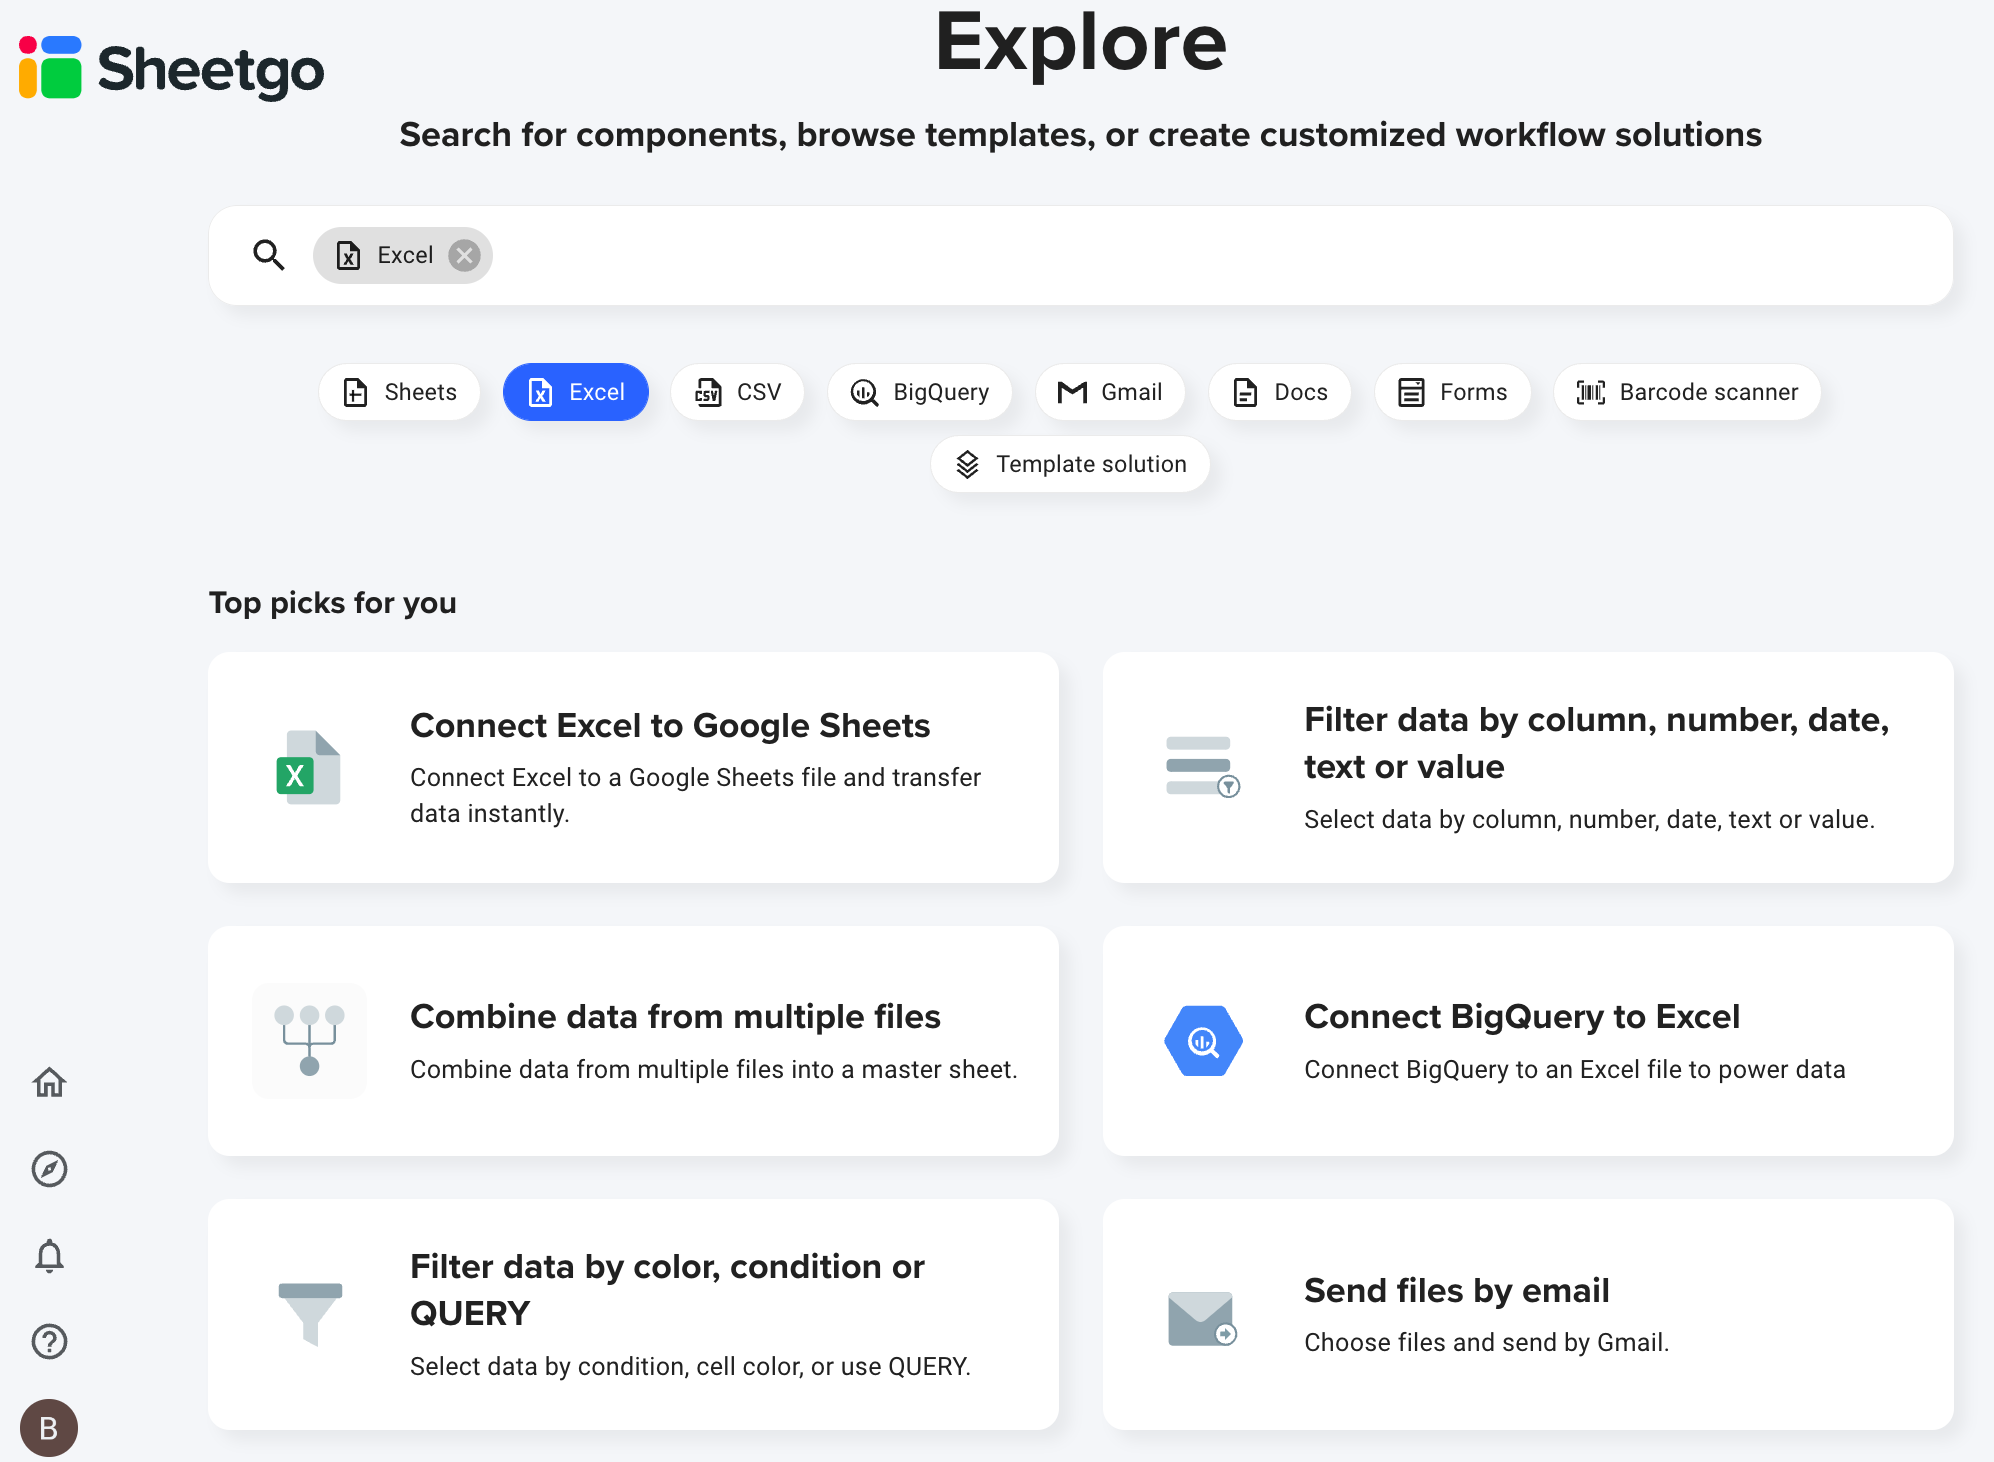The image size is (1994, 1462).
Task: Click 'Choose files and send by Gmail.' text
Action: (1487, 1342)
